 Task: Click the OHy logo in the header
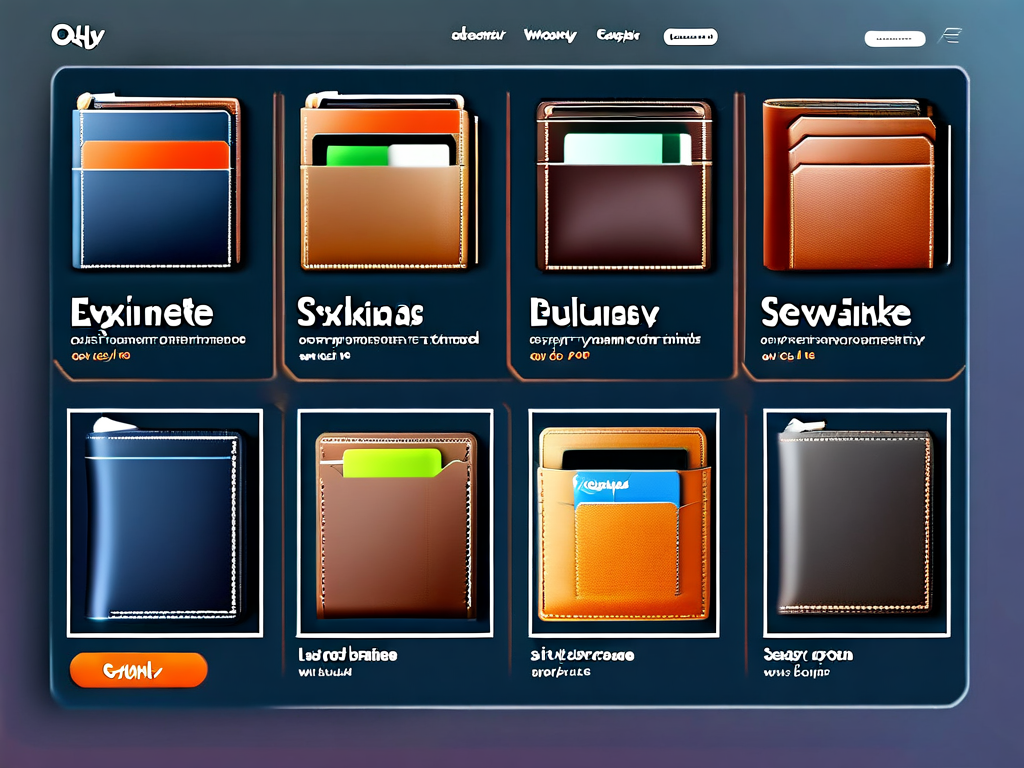[x=78, y=36]
